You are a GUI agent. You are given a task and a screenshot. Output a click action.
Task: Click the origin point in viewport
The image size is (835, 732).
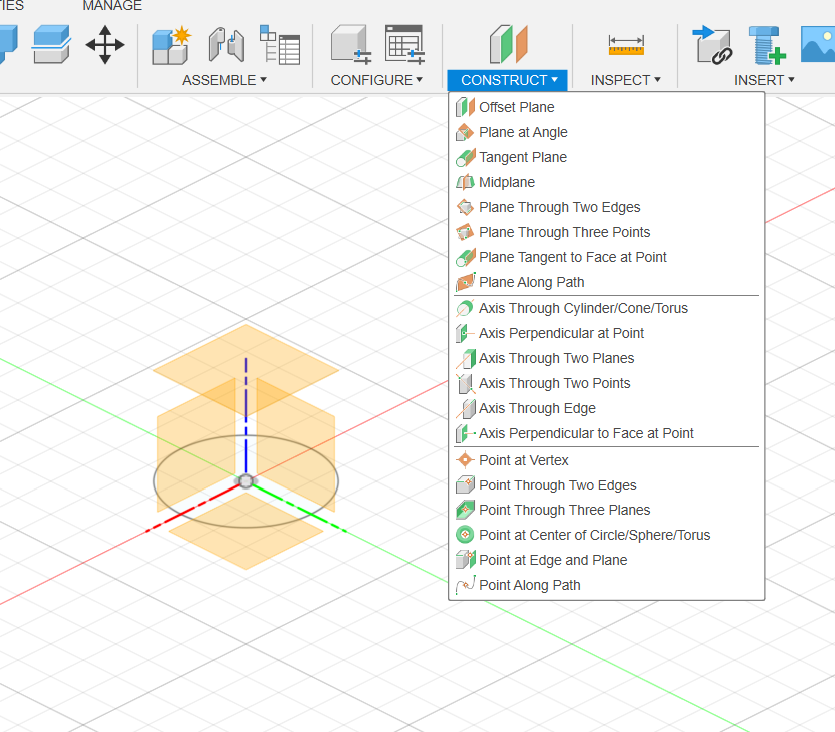click(245, 481)
